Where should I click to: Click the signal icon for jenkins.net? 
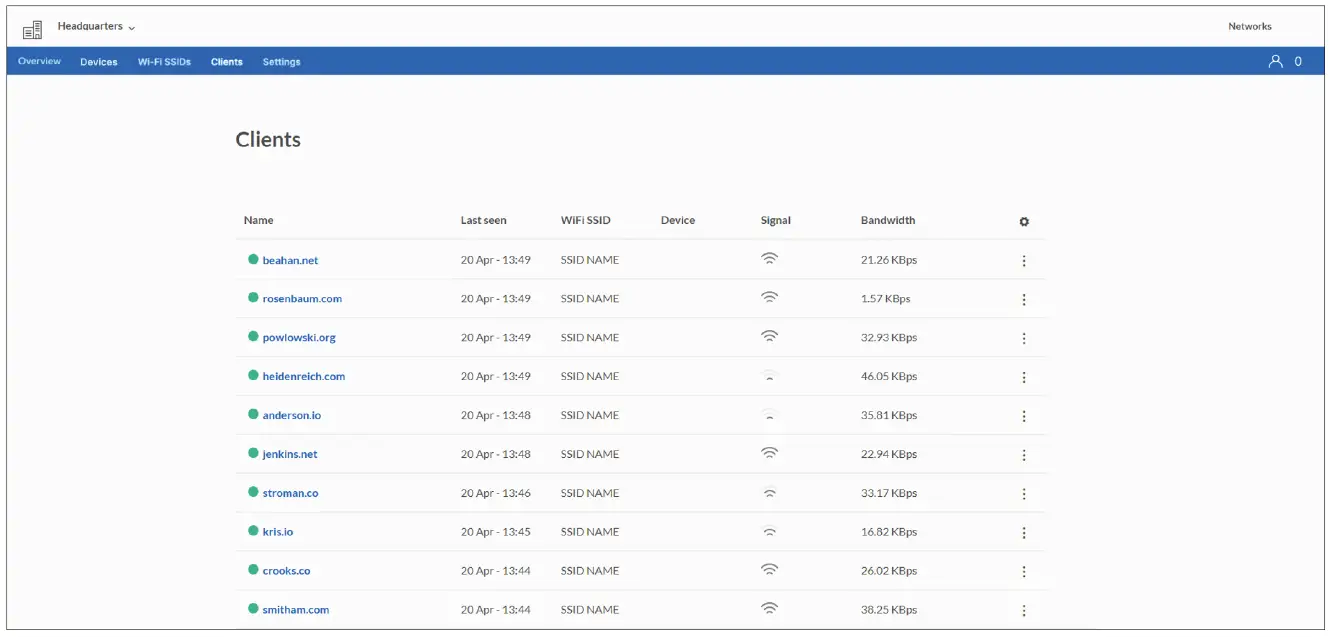coord(769,453)
